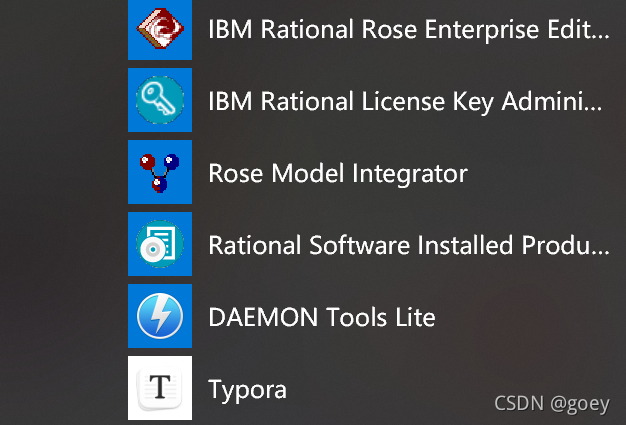Choose "Typora" entry text

click(248, 390)
